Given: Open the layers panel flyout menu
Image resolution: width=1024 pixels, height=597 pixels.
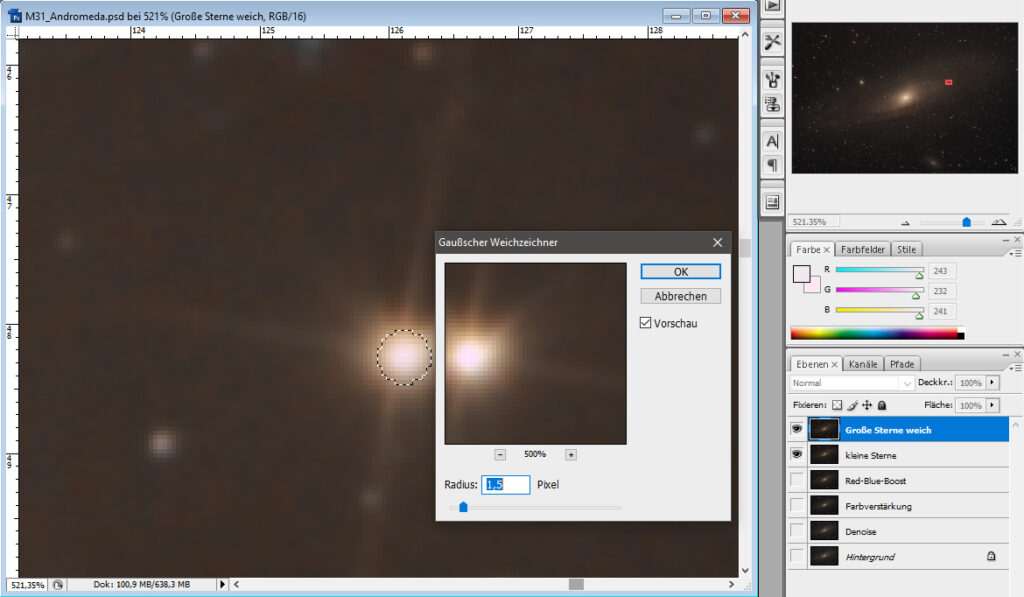Looking at the screenshot, I should [x=1015, y=367].
